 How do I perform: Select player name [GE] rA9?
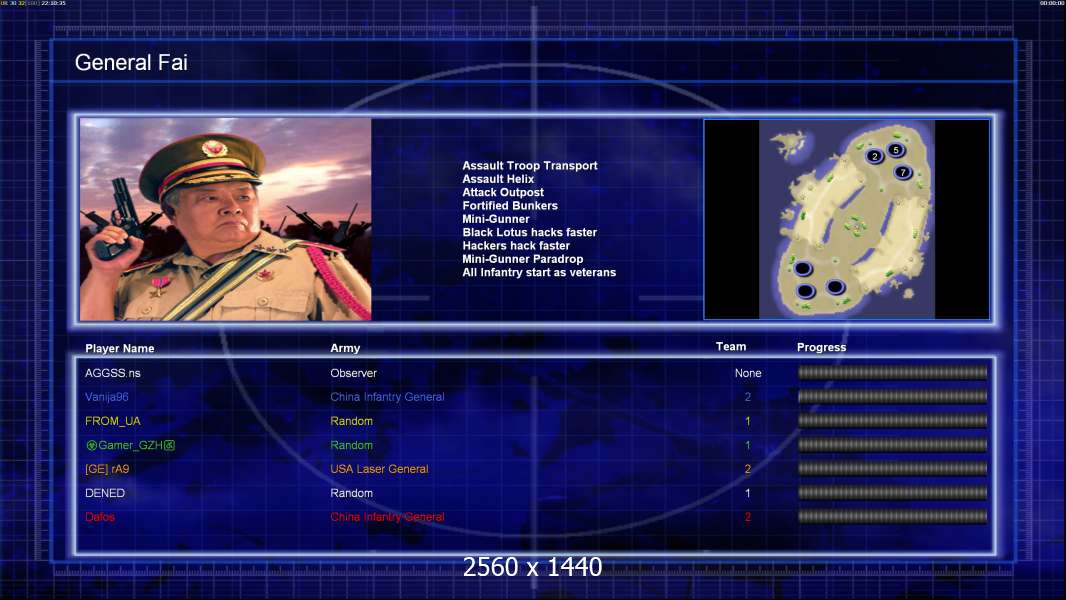coord(107,469)
